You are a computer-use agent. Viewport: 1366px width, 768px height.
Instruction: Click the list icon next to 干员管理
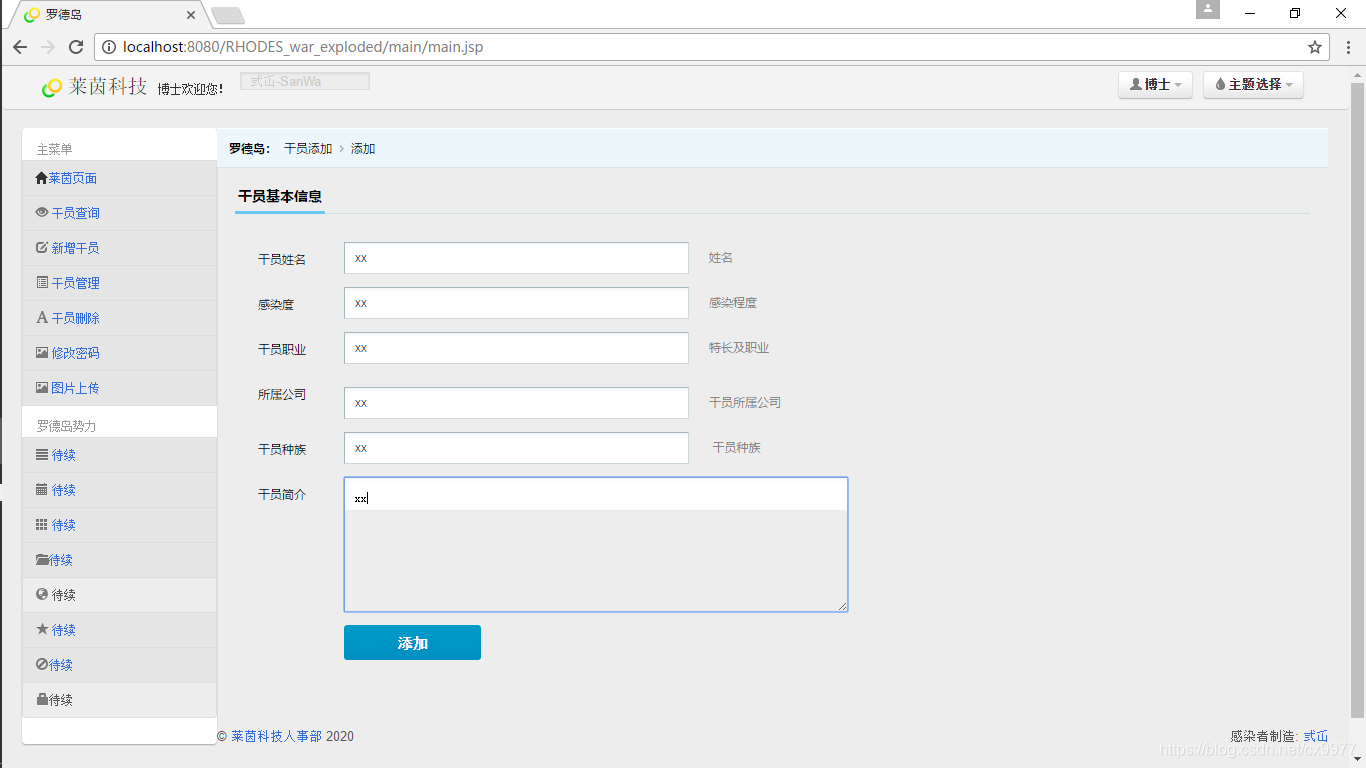(x=42, y=283)
